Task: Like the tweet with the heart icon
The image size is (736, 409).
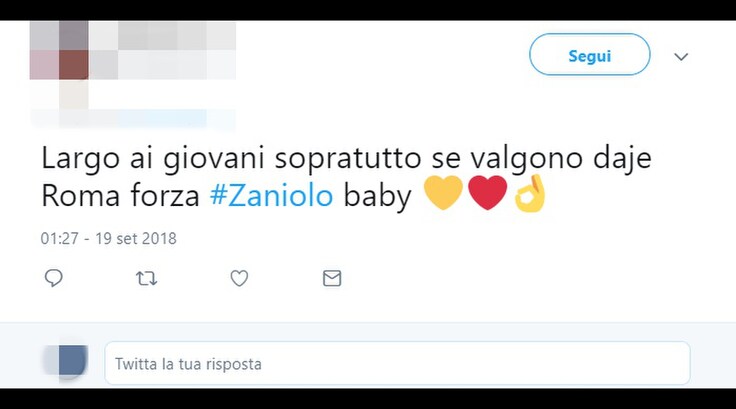Action: point(239,278)
